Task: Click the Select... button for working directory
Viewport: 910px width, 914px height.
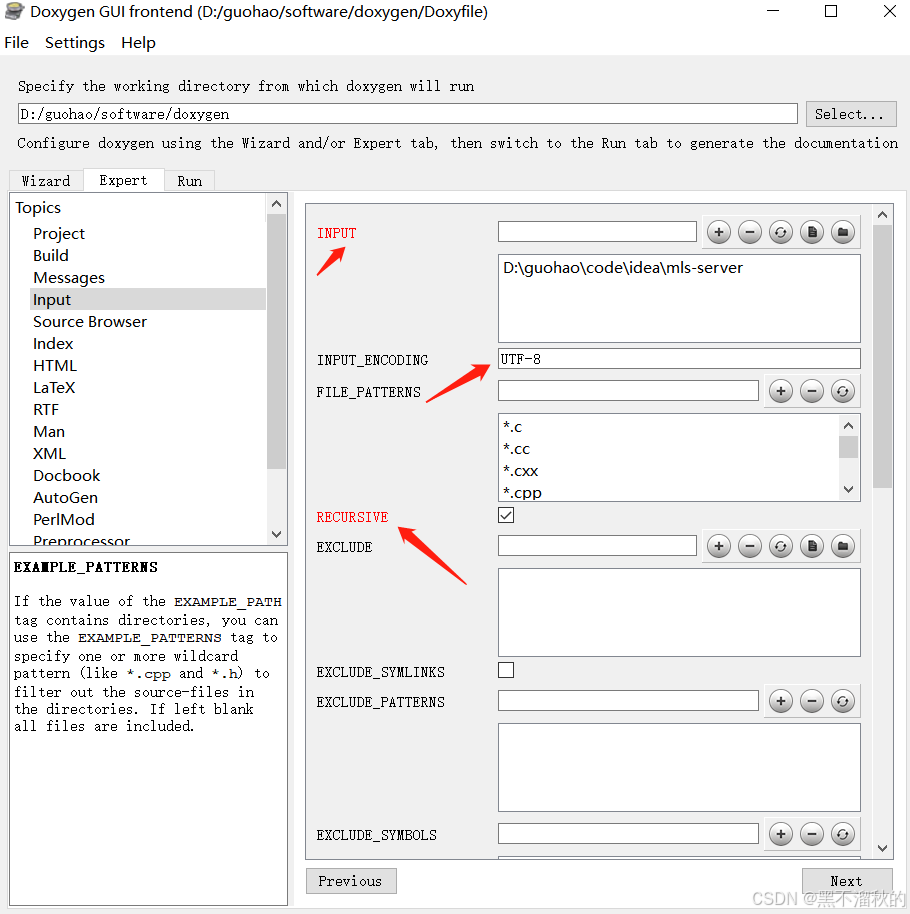Action: click(x=851, y=114)
